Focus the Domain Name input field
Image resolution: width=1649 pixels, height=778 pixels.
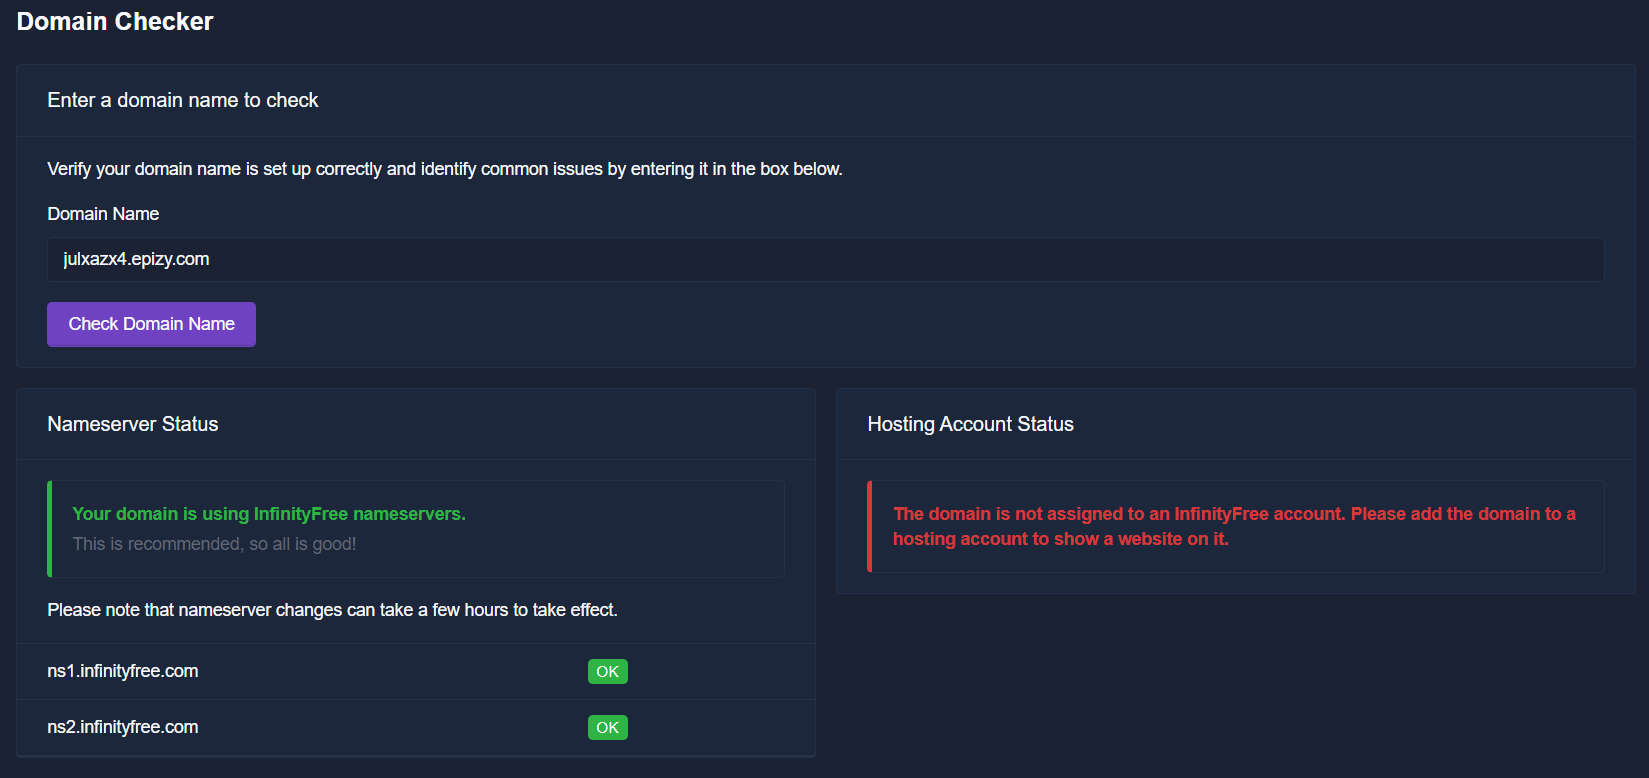point(825,260)
